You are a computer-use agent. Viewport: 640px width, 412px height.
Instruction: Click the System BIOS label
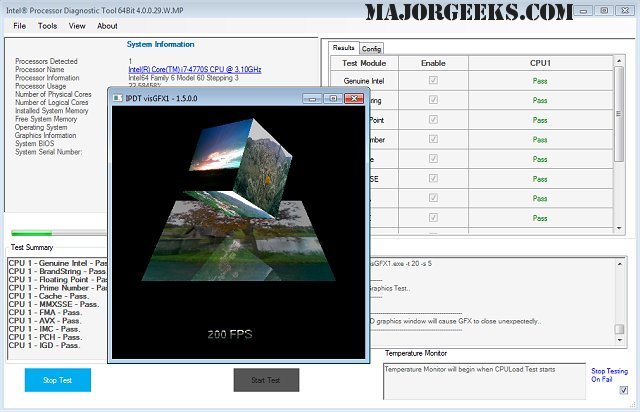click(34, 143)
